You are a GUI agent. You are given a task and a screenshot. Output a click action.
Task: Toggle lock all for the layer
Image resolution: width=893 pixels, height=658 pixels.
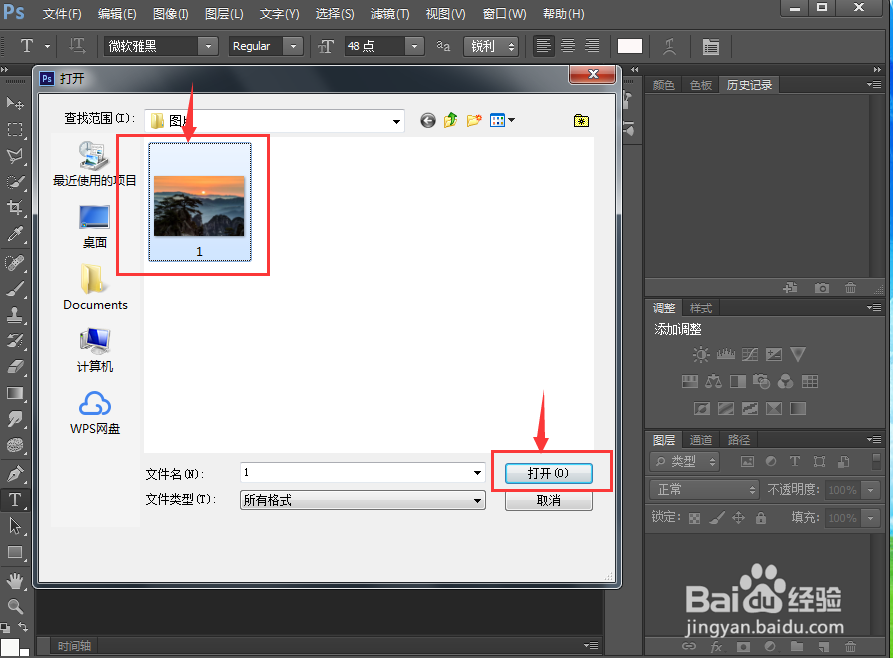761,518
